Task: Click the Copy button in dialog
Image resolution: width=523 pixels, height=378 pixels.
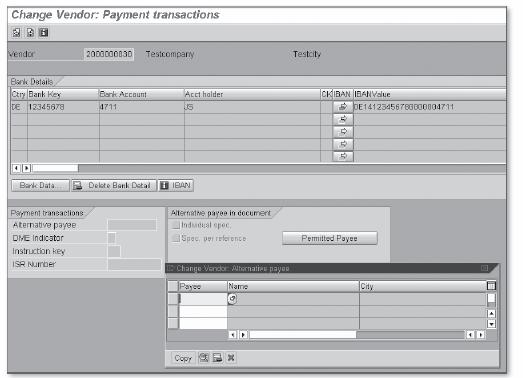Action: coord(183,358)
